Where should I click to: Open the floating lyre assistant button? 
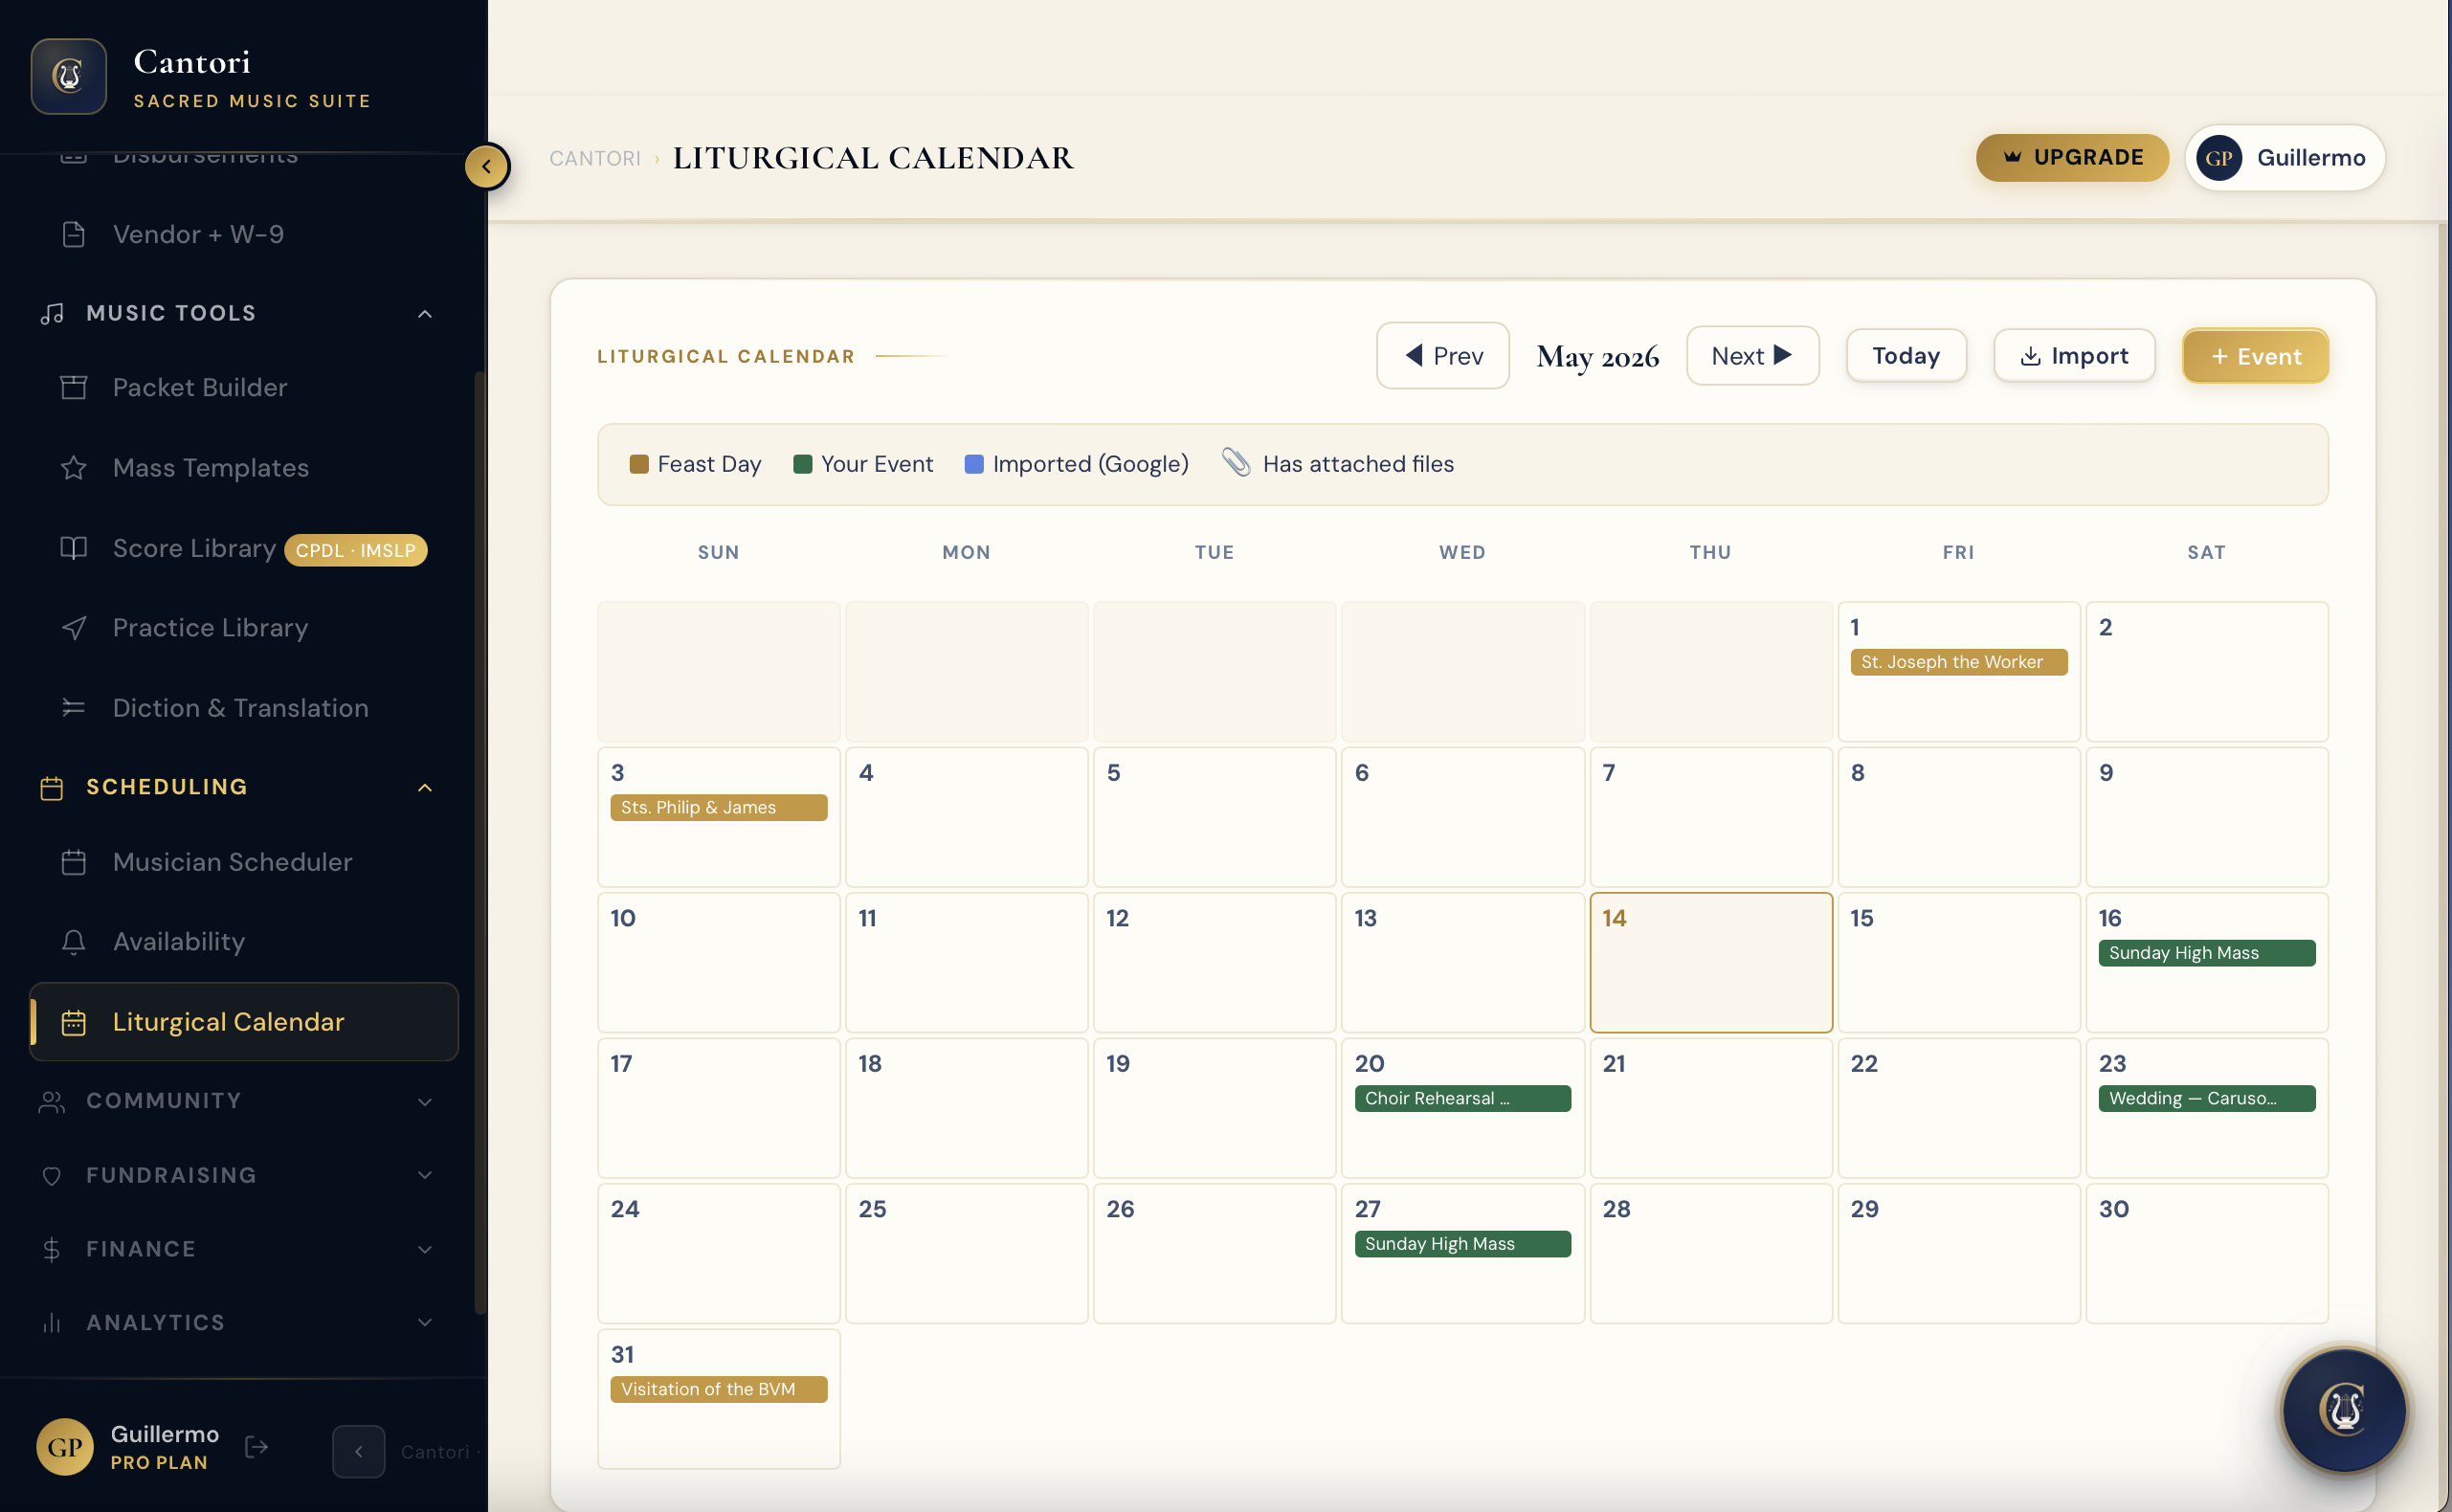[2343, 1410]
